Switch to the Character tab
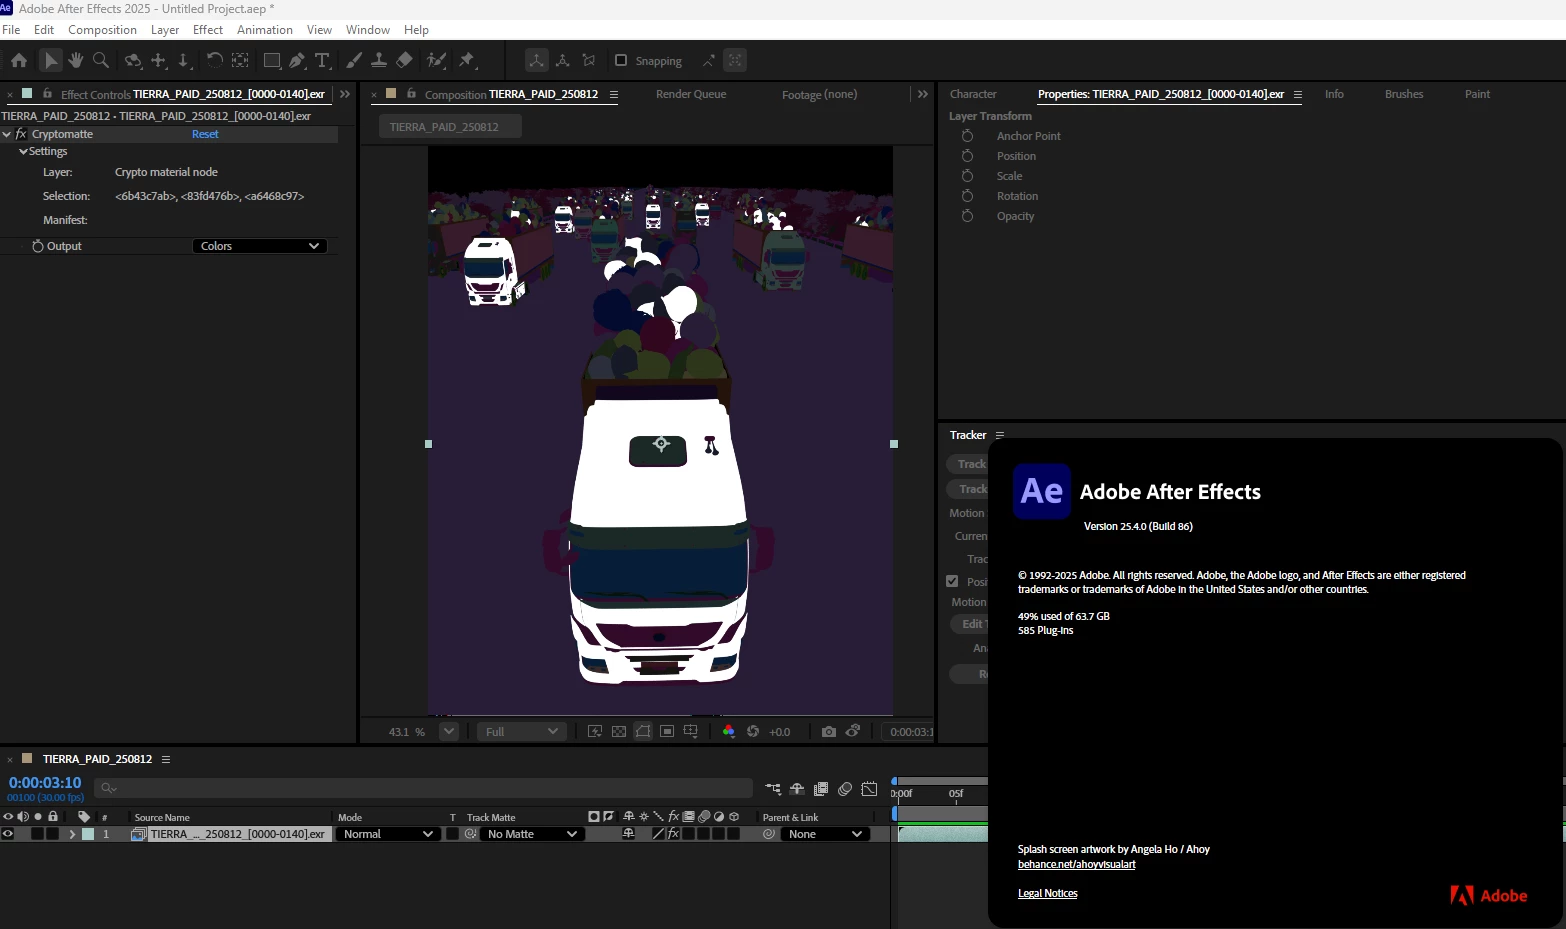This screenshot has height=929, width=1566. tap(973, 94)
